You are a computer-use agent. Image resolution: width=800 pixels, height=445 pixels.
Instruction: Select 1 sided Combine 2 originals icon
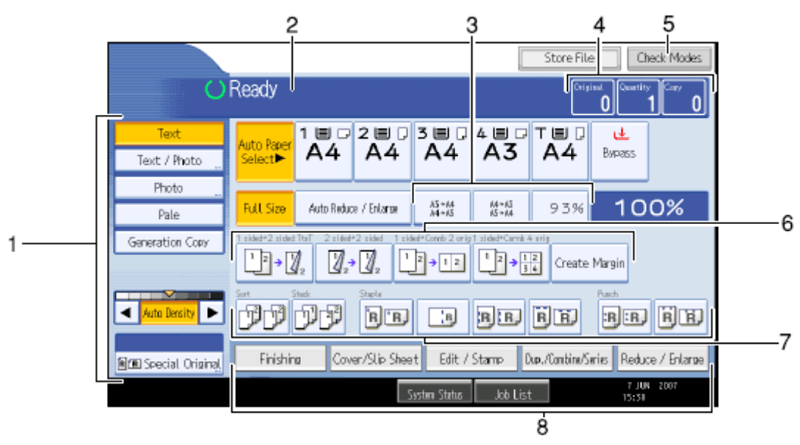tap(432, 263)
